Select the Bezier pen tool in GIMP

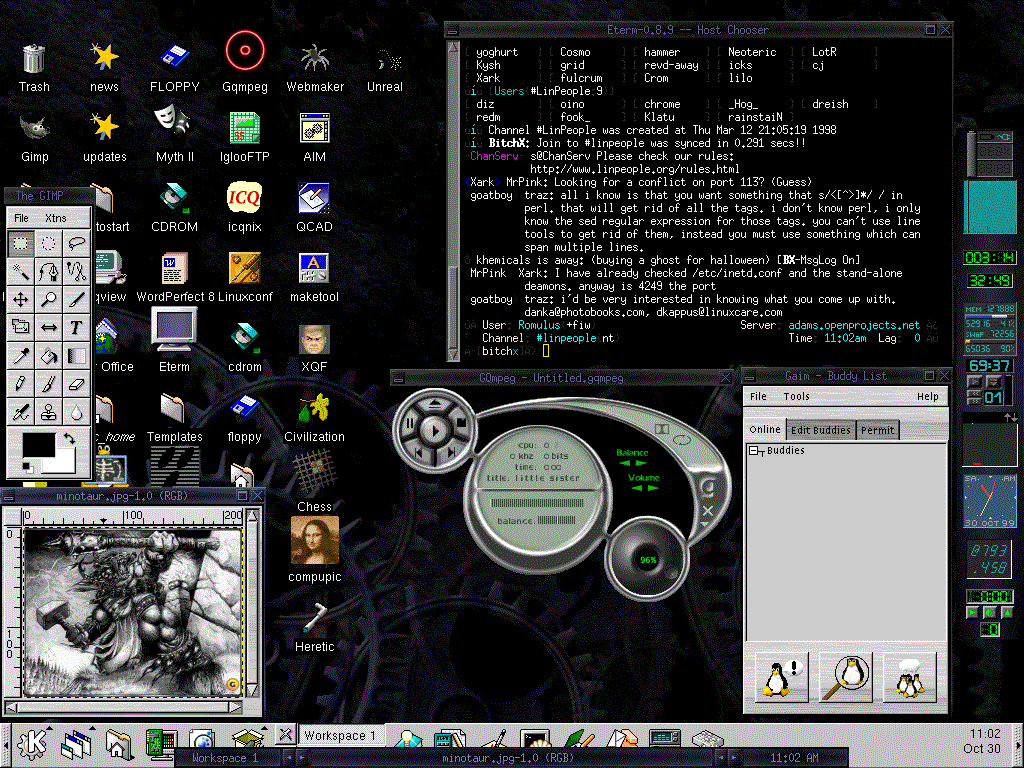tap(48, 271)
